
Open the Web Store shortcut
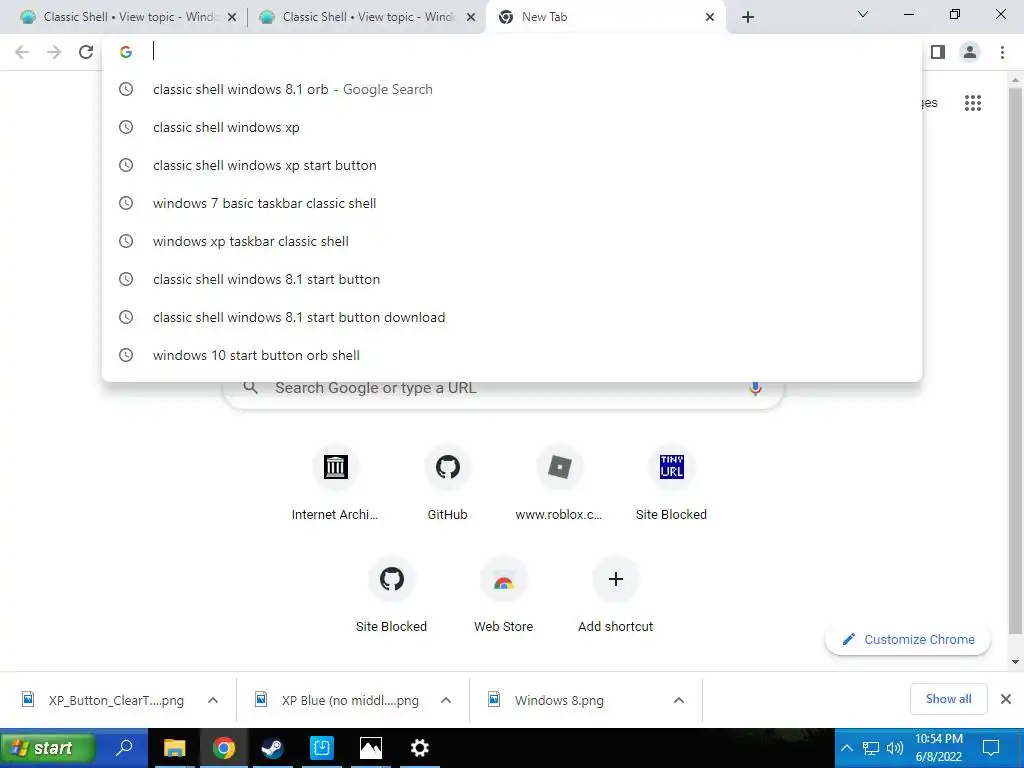pyautogui.click(x=504, y=595)
